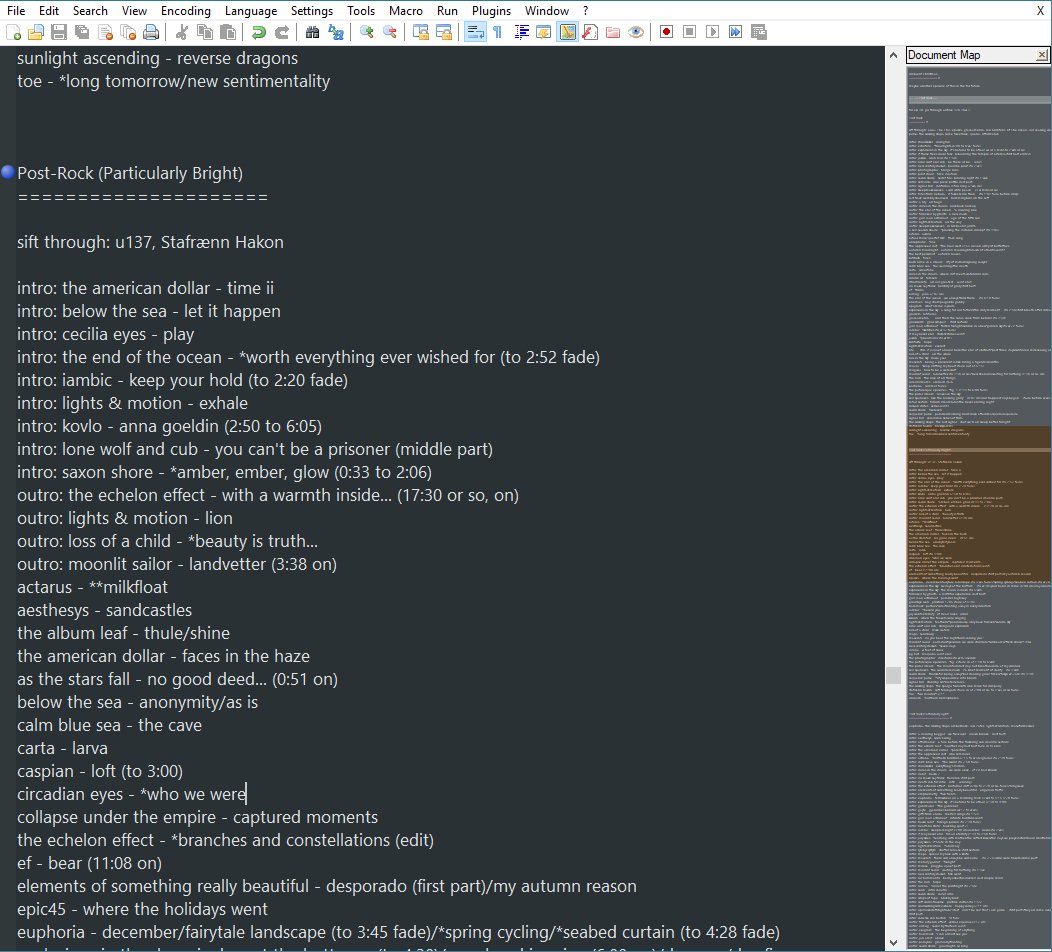Open the Plugins menu
The image size is (1052, 952).
pos(491,11)
